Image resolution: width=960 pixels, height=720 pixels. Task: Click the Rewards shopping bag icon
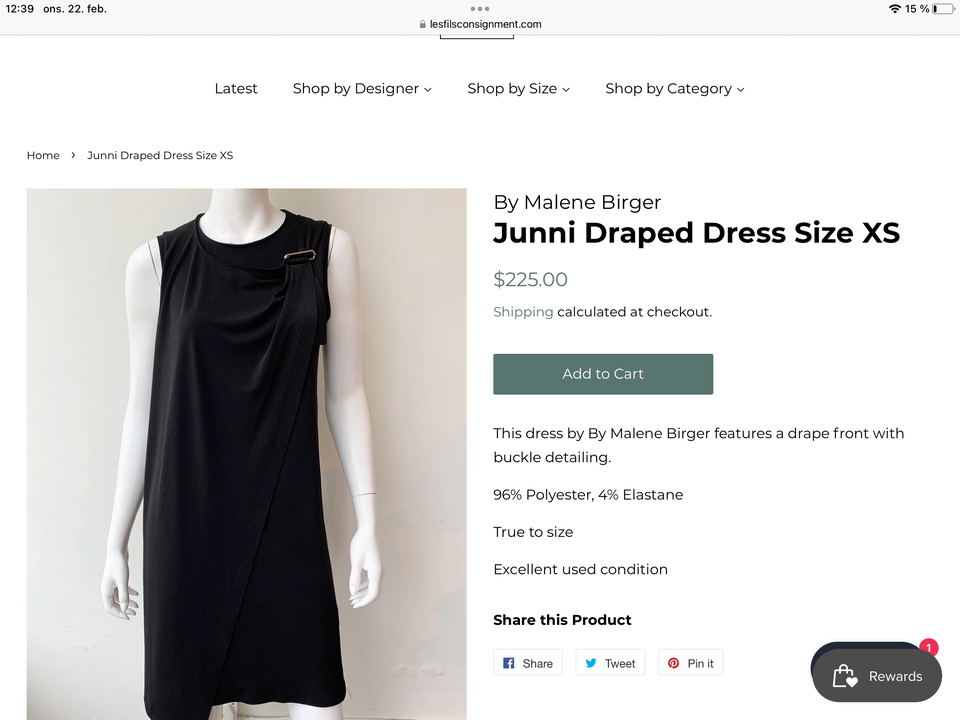(x=845, y=676)
